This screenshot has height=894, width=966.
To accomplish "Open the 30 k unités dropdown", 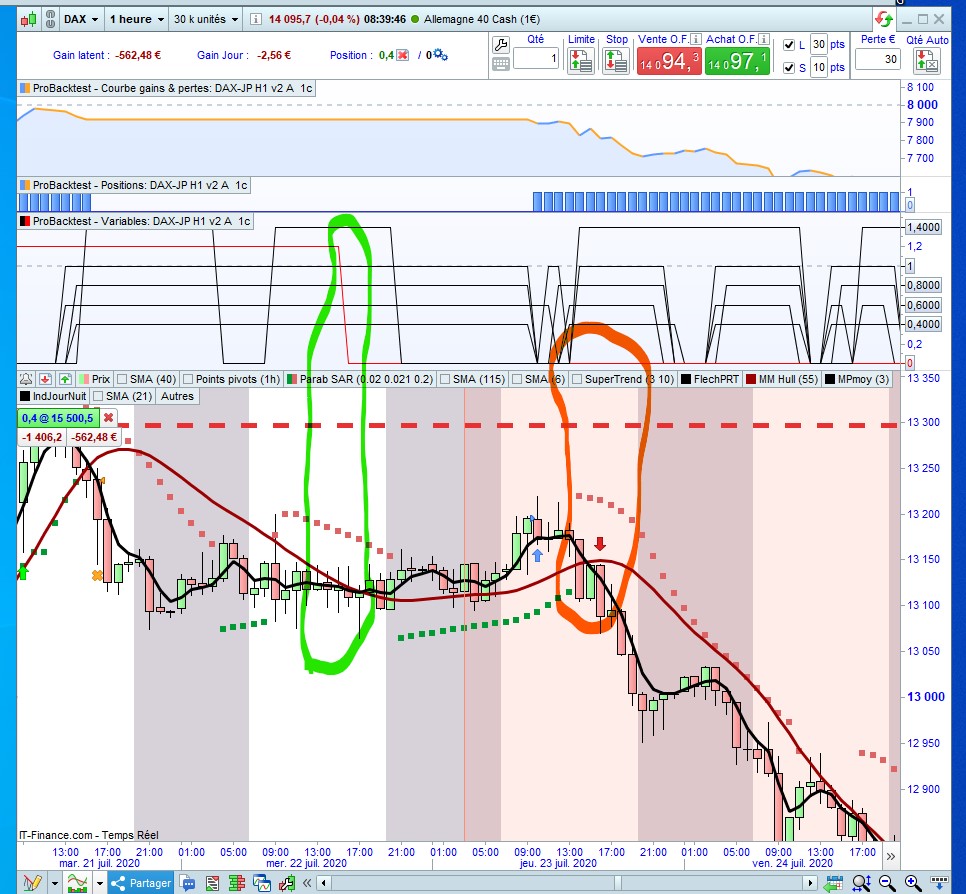I will [x=206, y=19].
